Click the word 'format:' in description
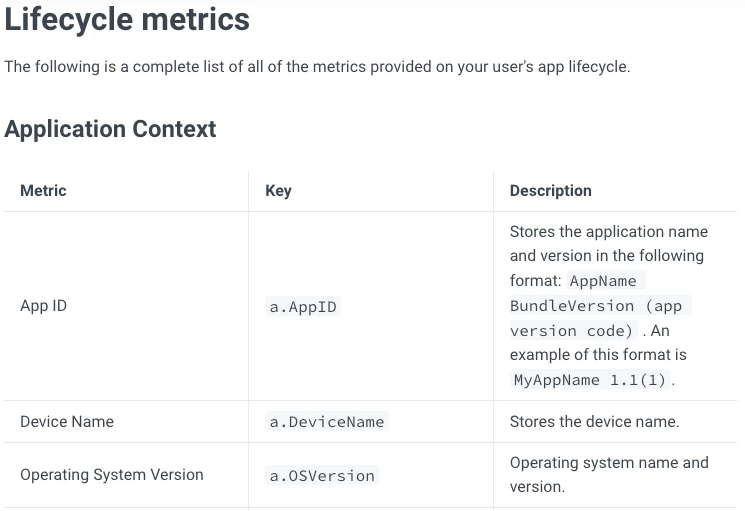This screenshot has width=745, height=511. (x=535, y=281)
